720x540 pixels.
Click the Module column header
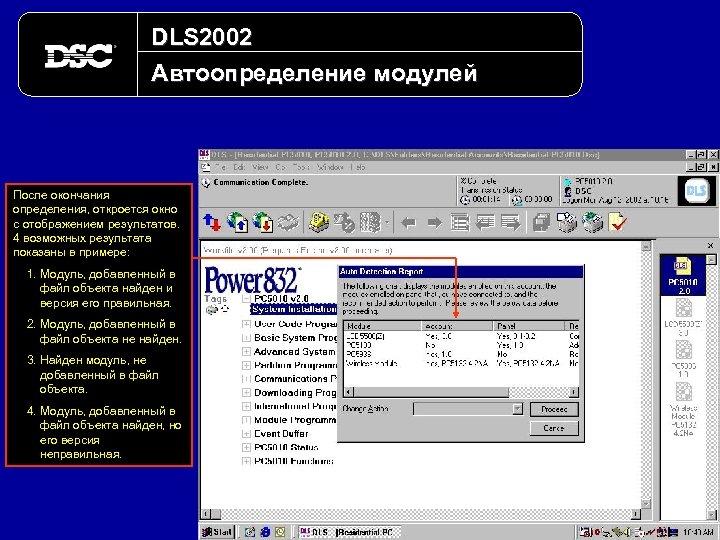pos(382,326)
